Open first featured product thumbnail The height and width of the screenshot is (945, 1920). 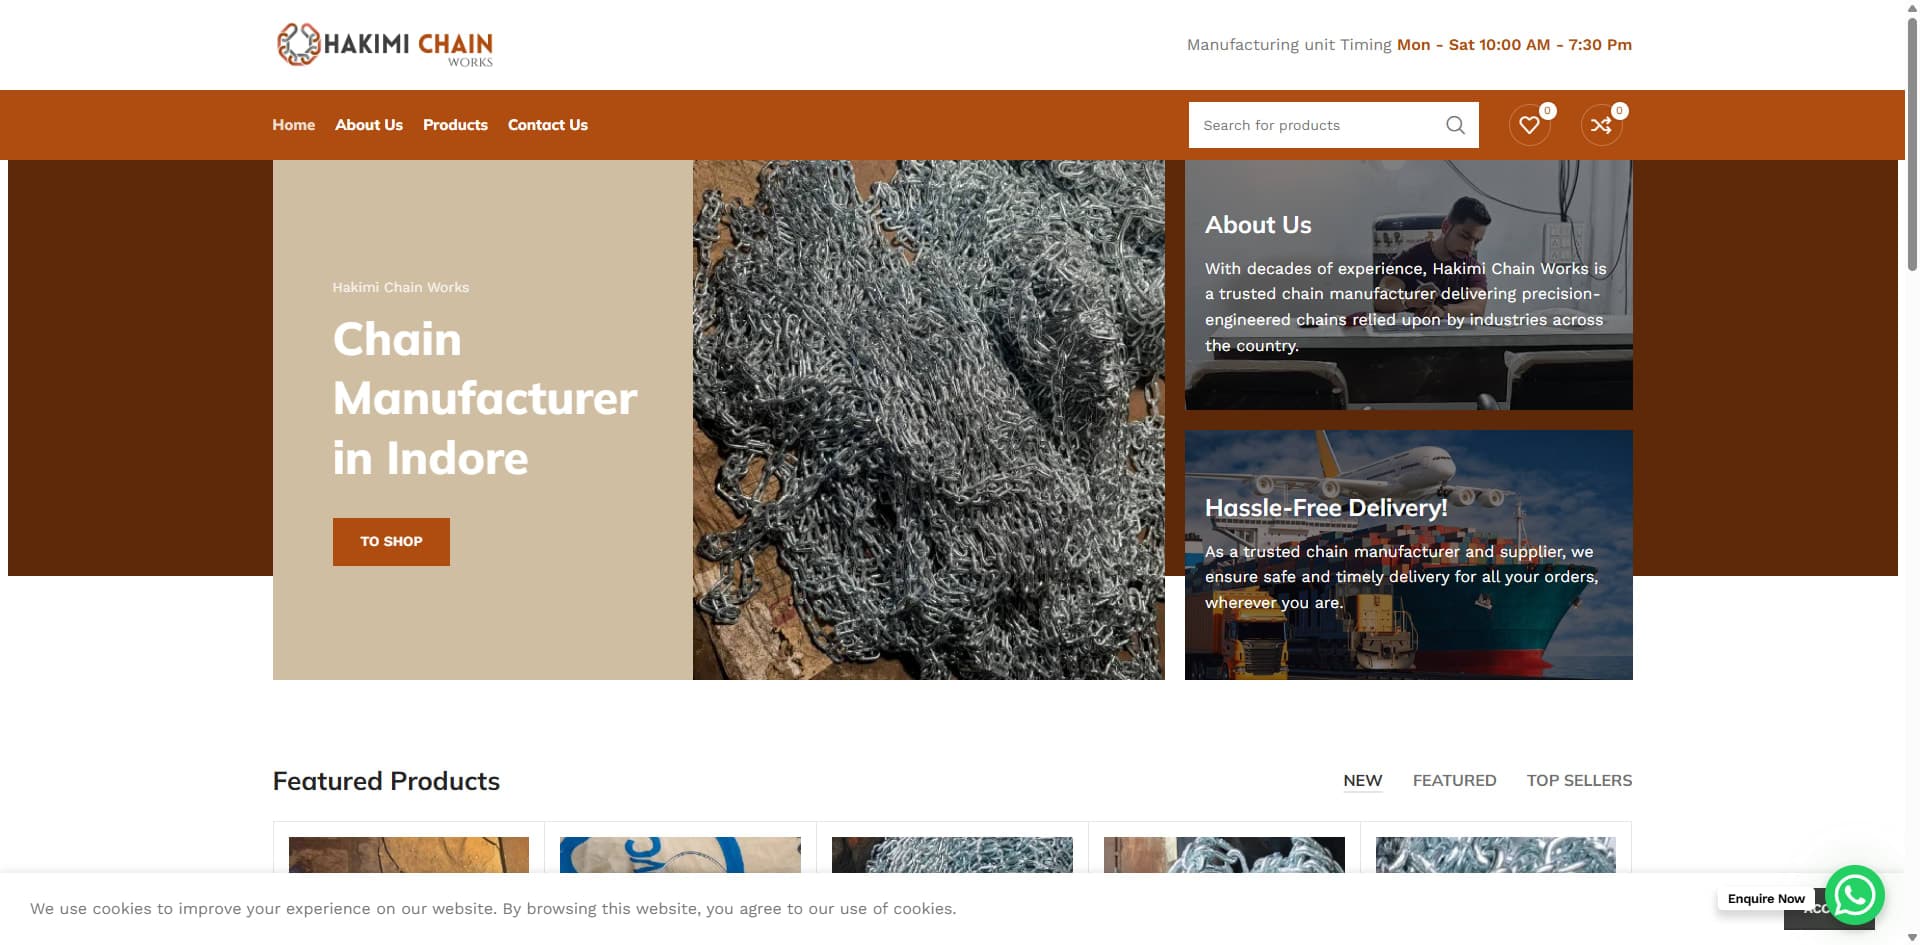408,855
